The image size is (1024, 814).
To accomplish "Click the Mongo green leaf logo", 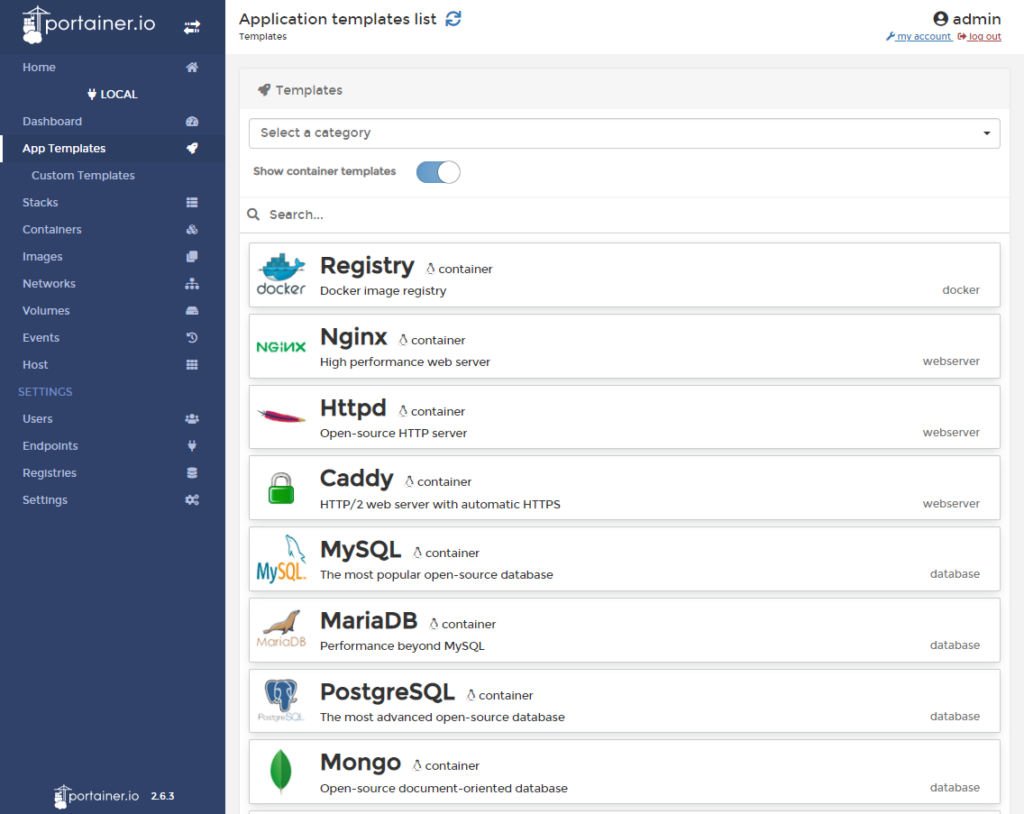I will pyautogui.click(x=281, y=771).
